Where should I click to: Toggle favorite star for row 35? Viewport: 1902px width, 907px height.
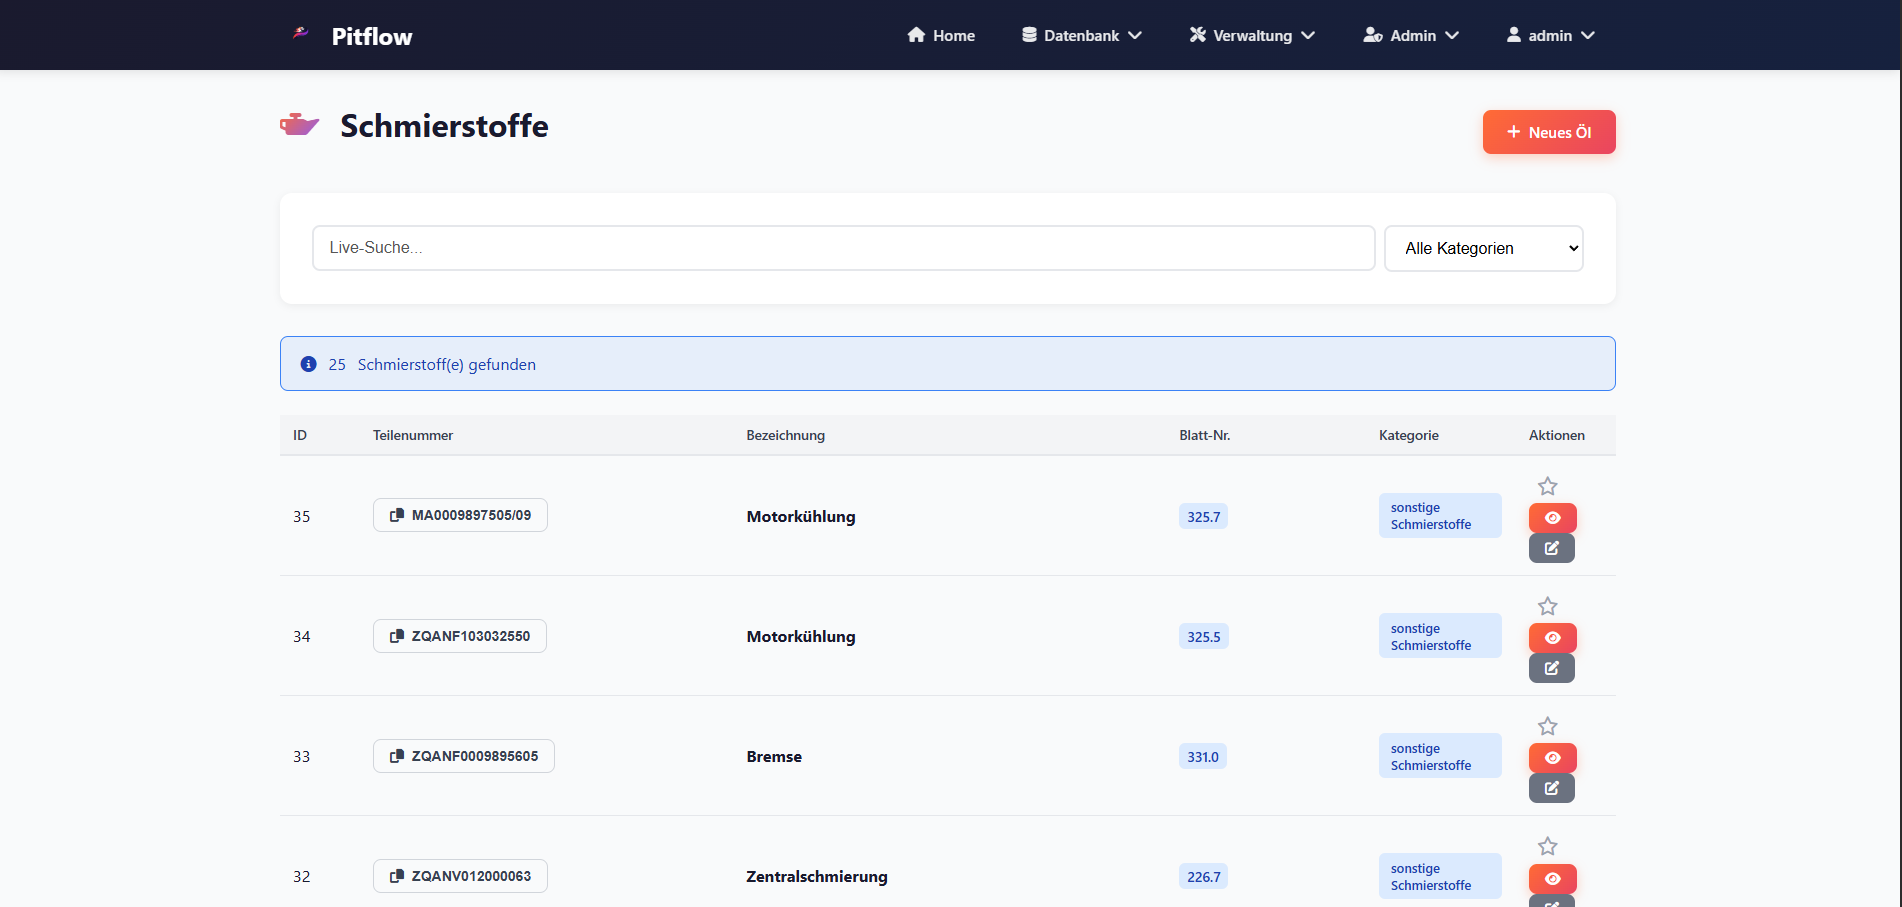click(x=1547, y=486)
